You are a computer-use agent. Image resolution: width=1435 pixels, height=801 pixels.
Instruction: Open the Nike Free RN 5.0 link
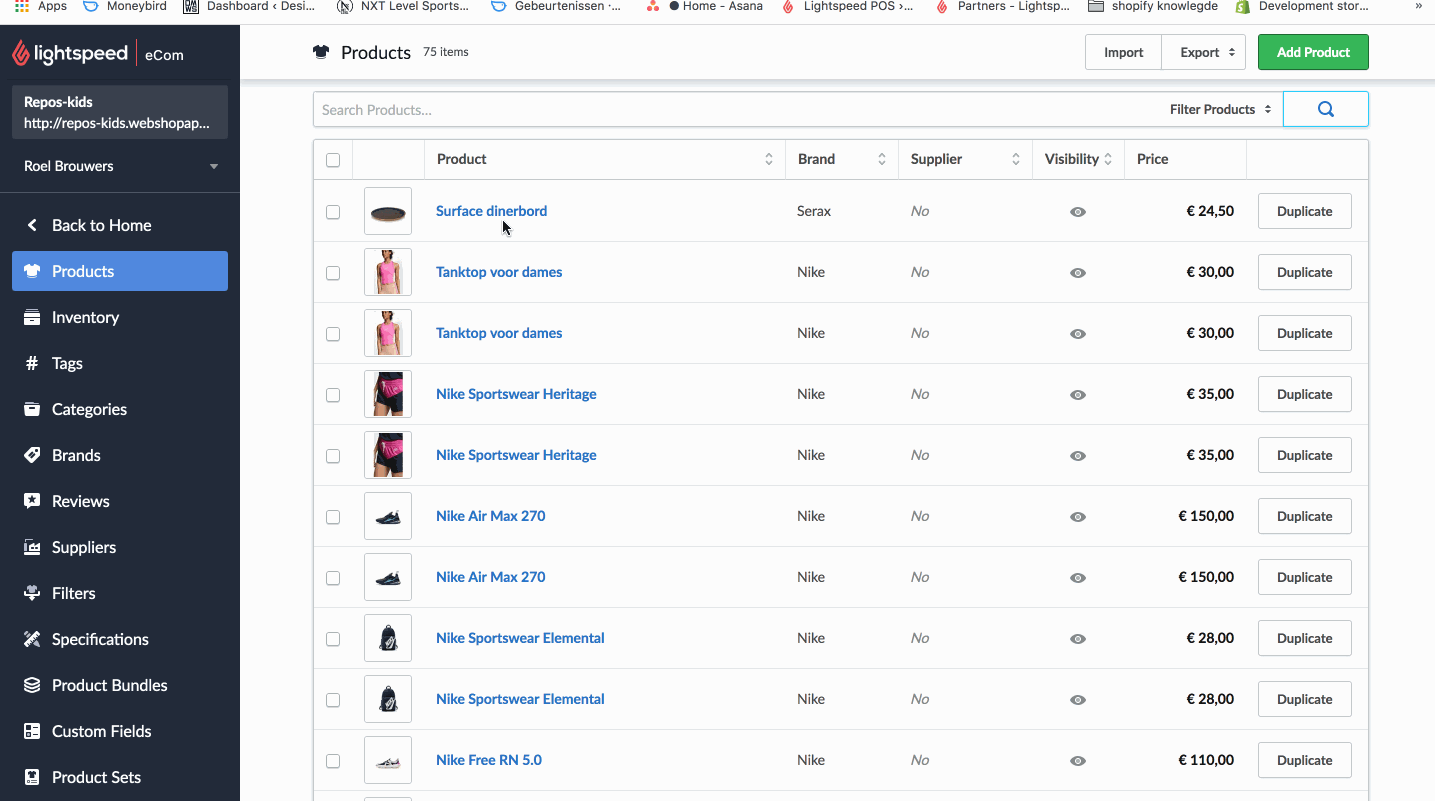click(x=489, y=760)
